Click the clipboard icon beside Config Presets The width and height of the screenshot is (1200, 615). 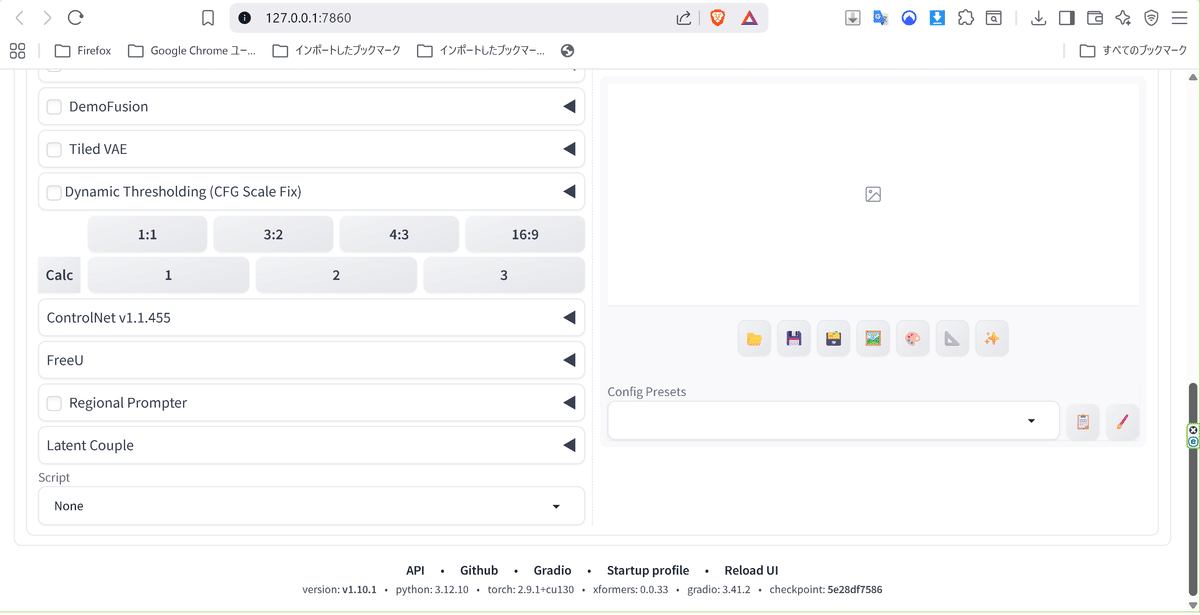click(1082, 421)
